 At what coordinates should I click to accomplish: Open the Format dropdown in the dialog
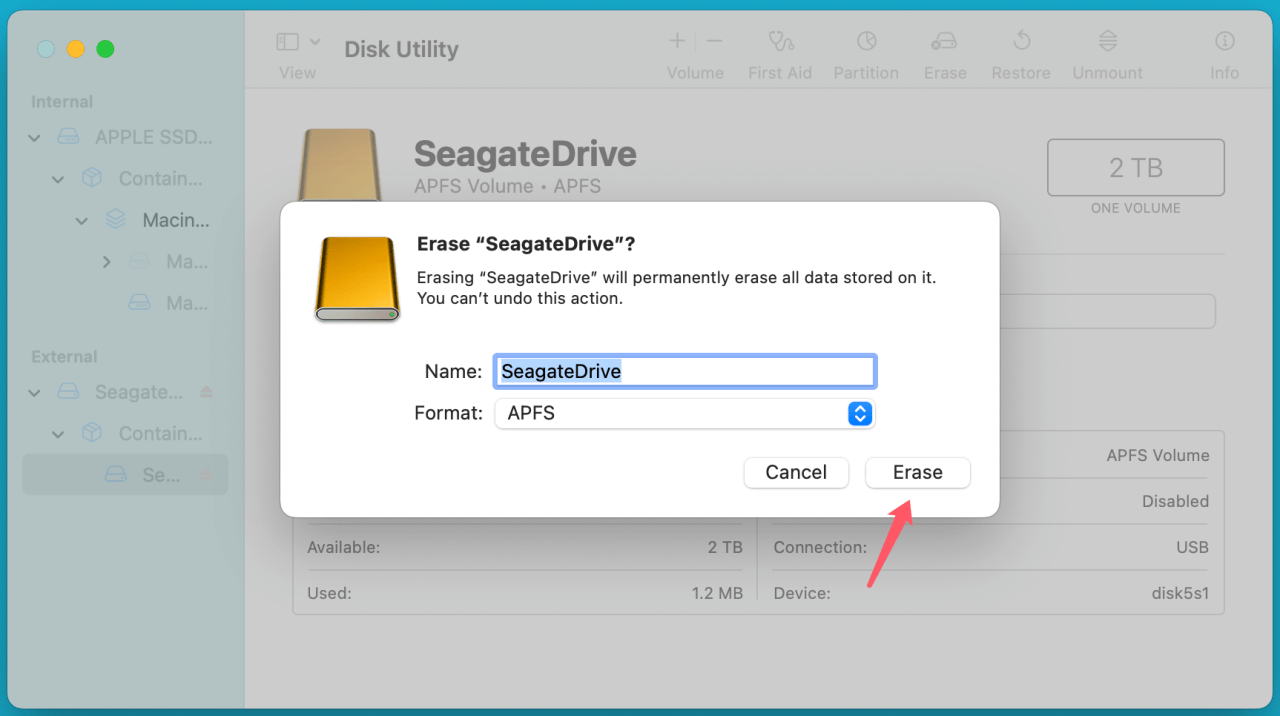click(x=858, y=413)
